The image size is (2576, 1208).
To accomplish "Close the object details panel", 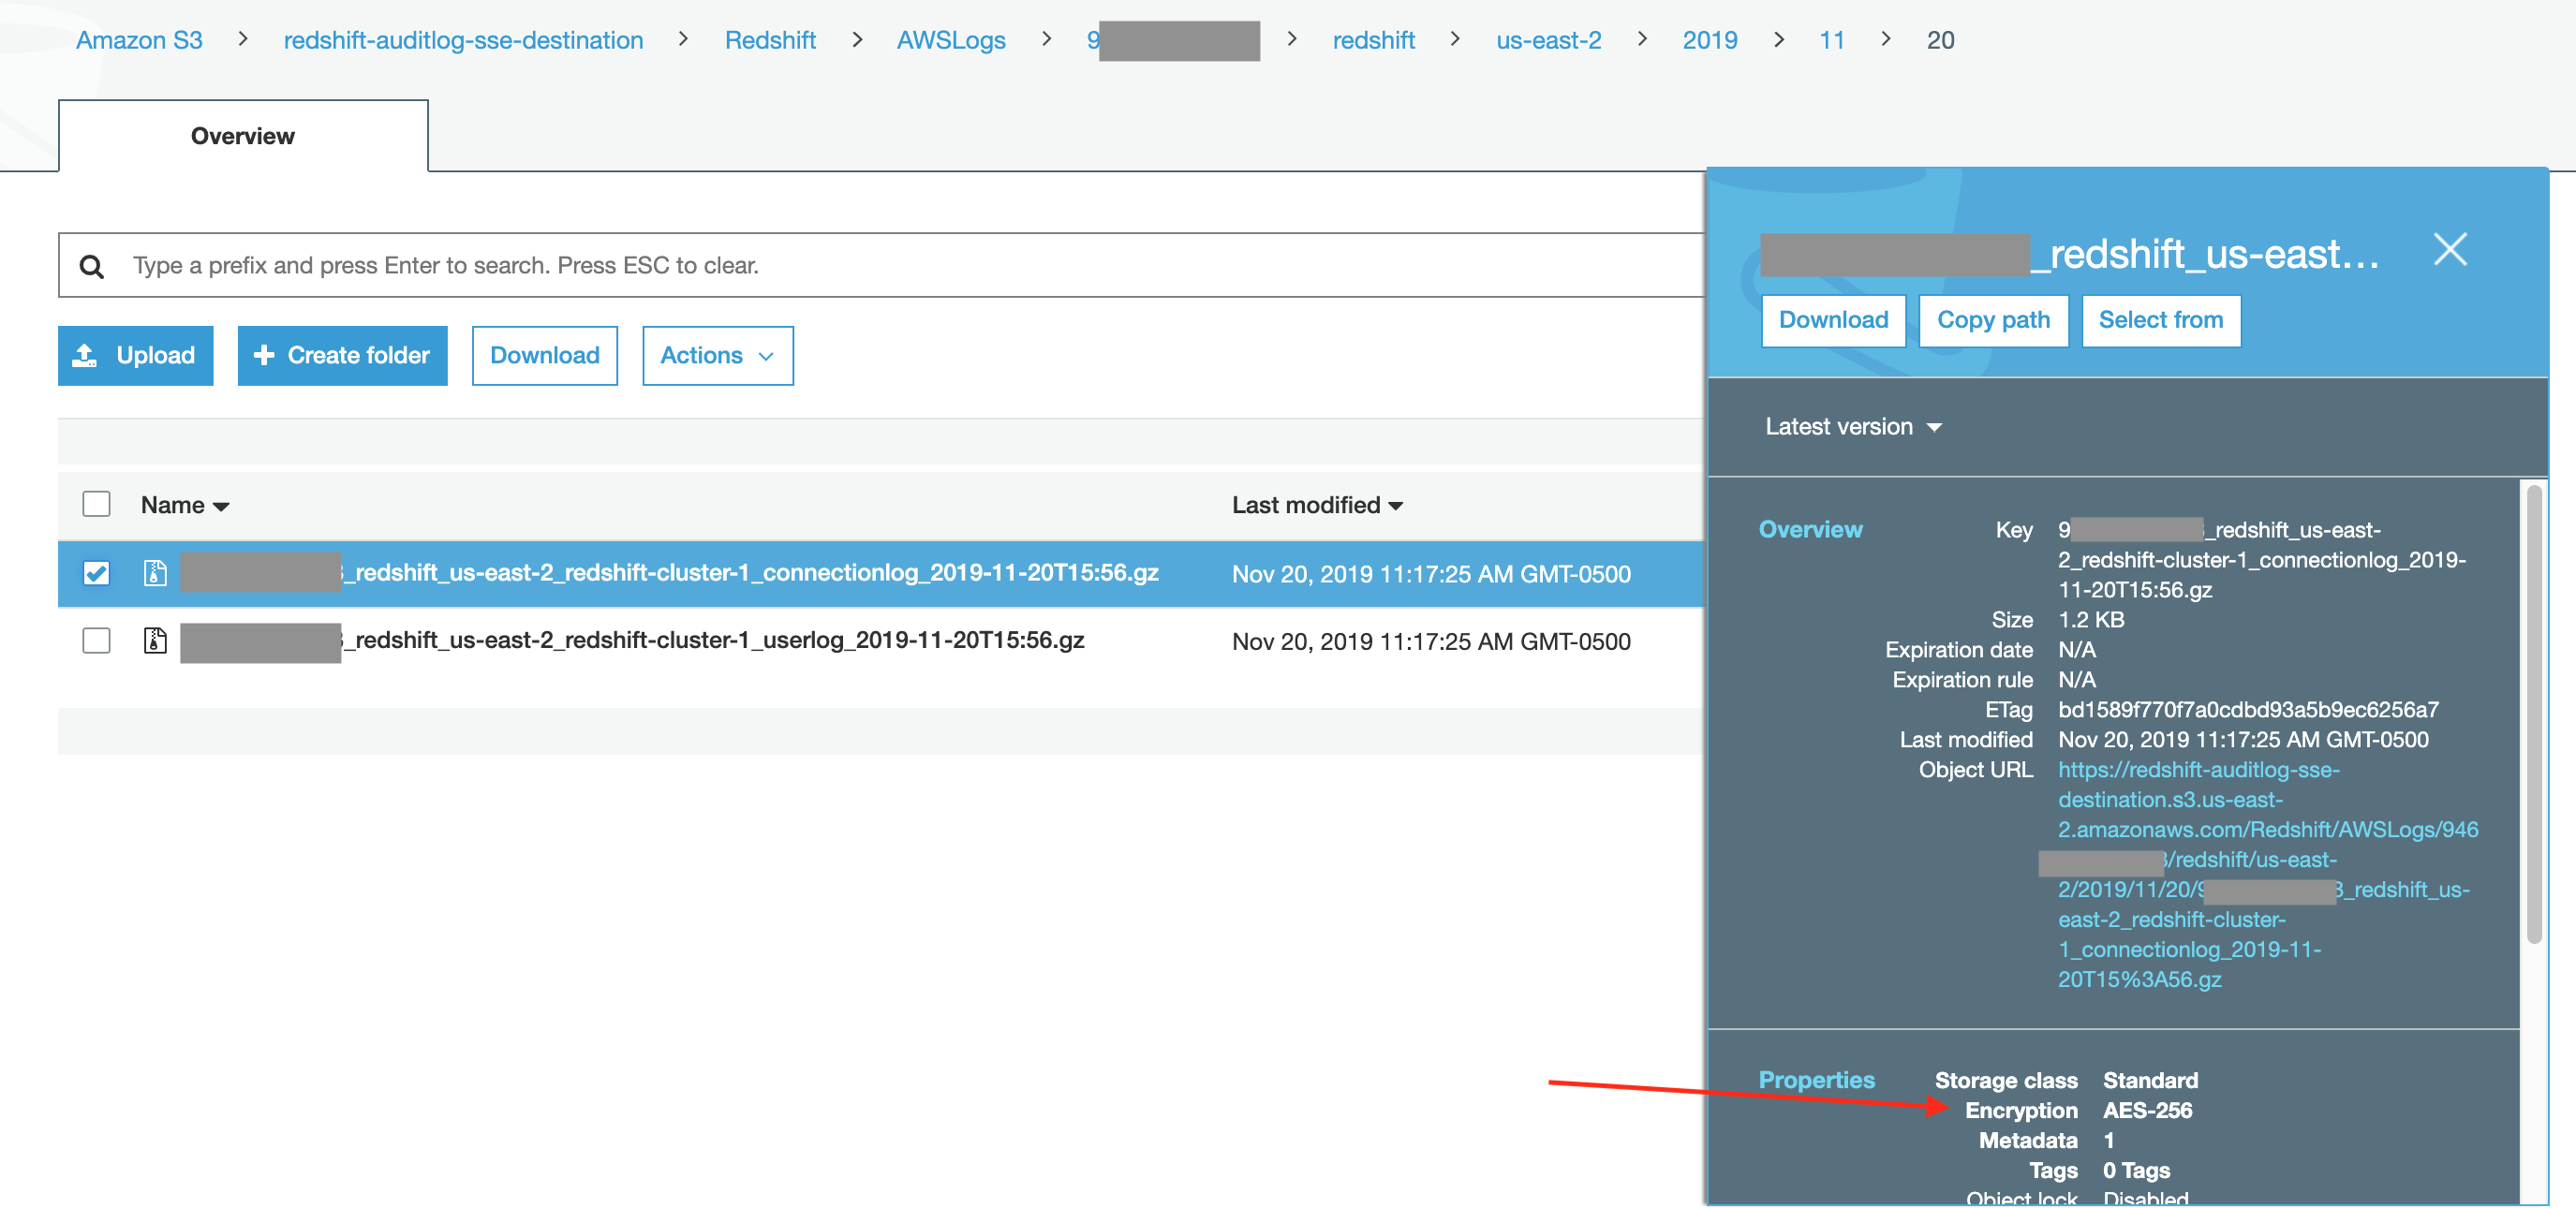I will pos(2449,249).
